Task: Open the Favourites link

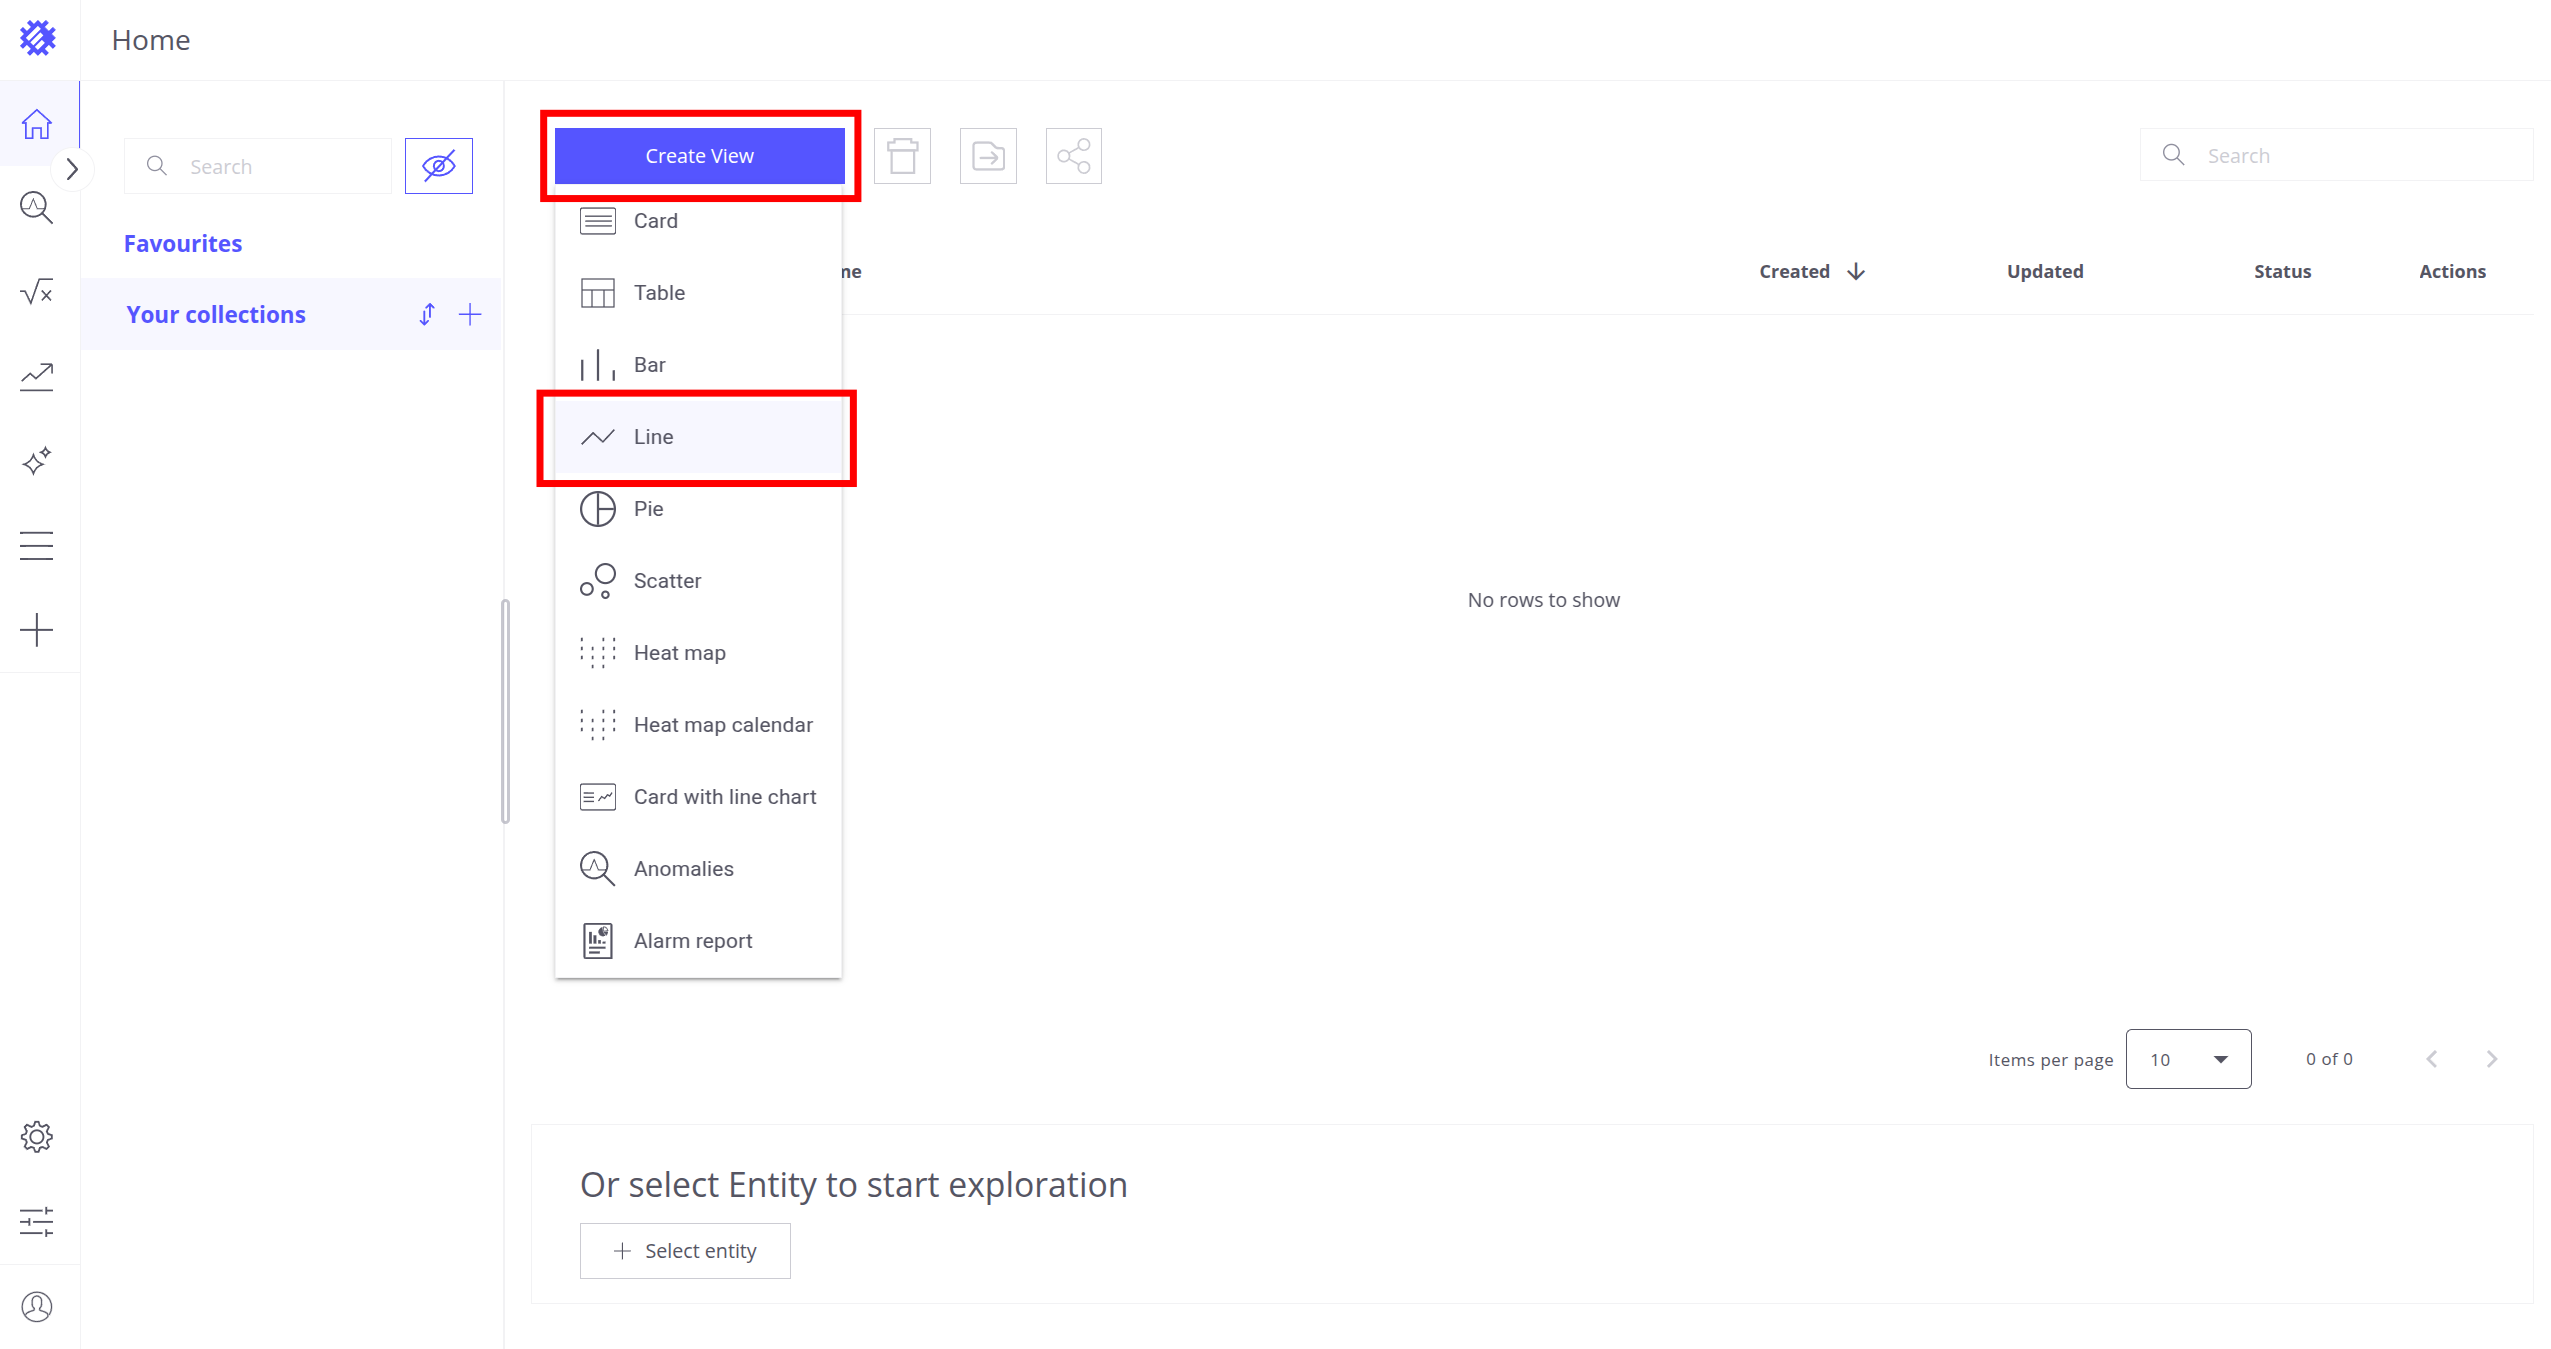Action: [x=183, y=244]
